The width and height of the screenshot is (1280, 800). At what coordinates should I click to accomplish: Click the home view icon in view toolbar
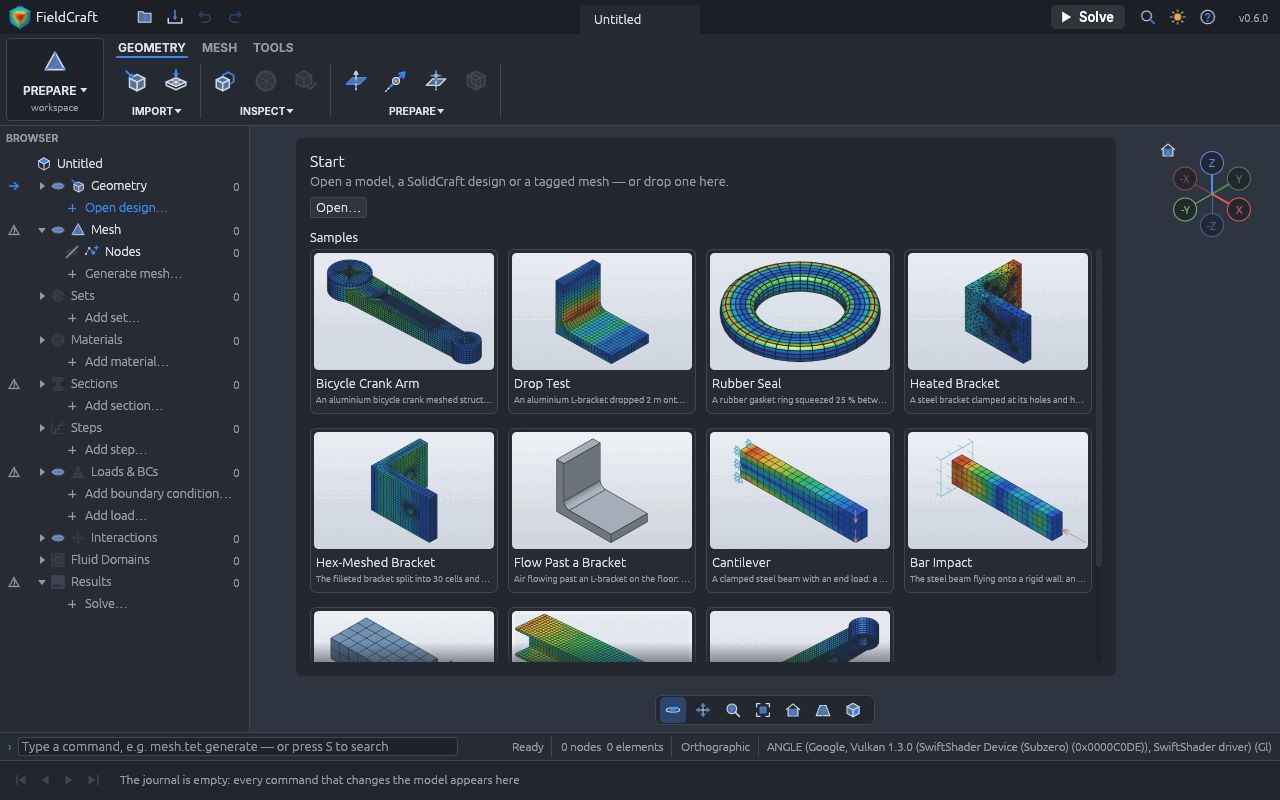pos(793,710)
